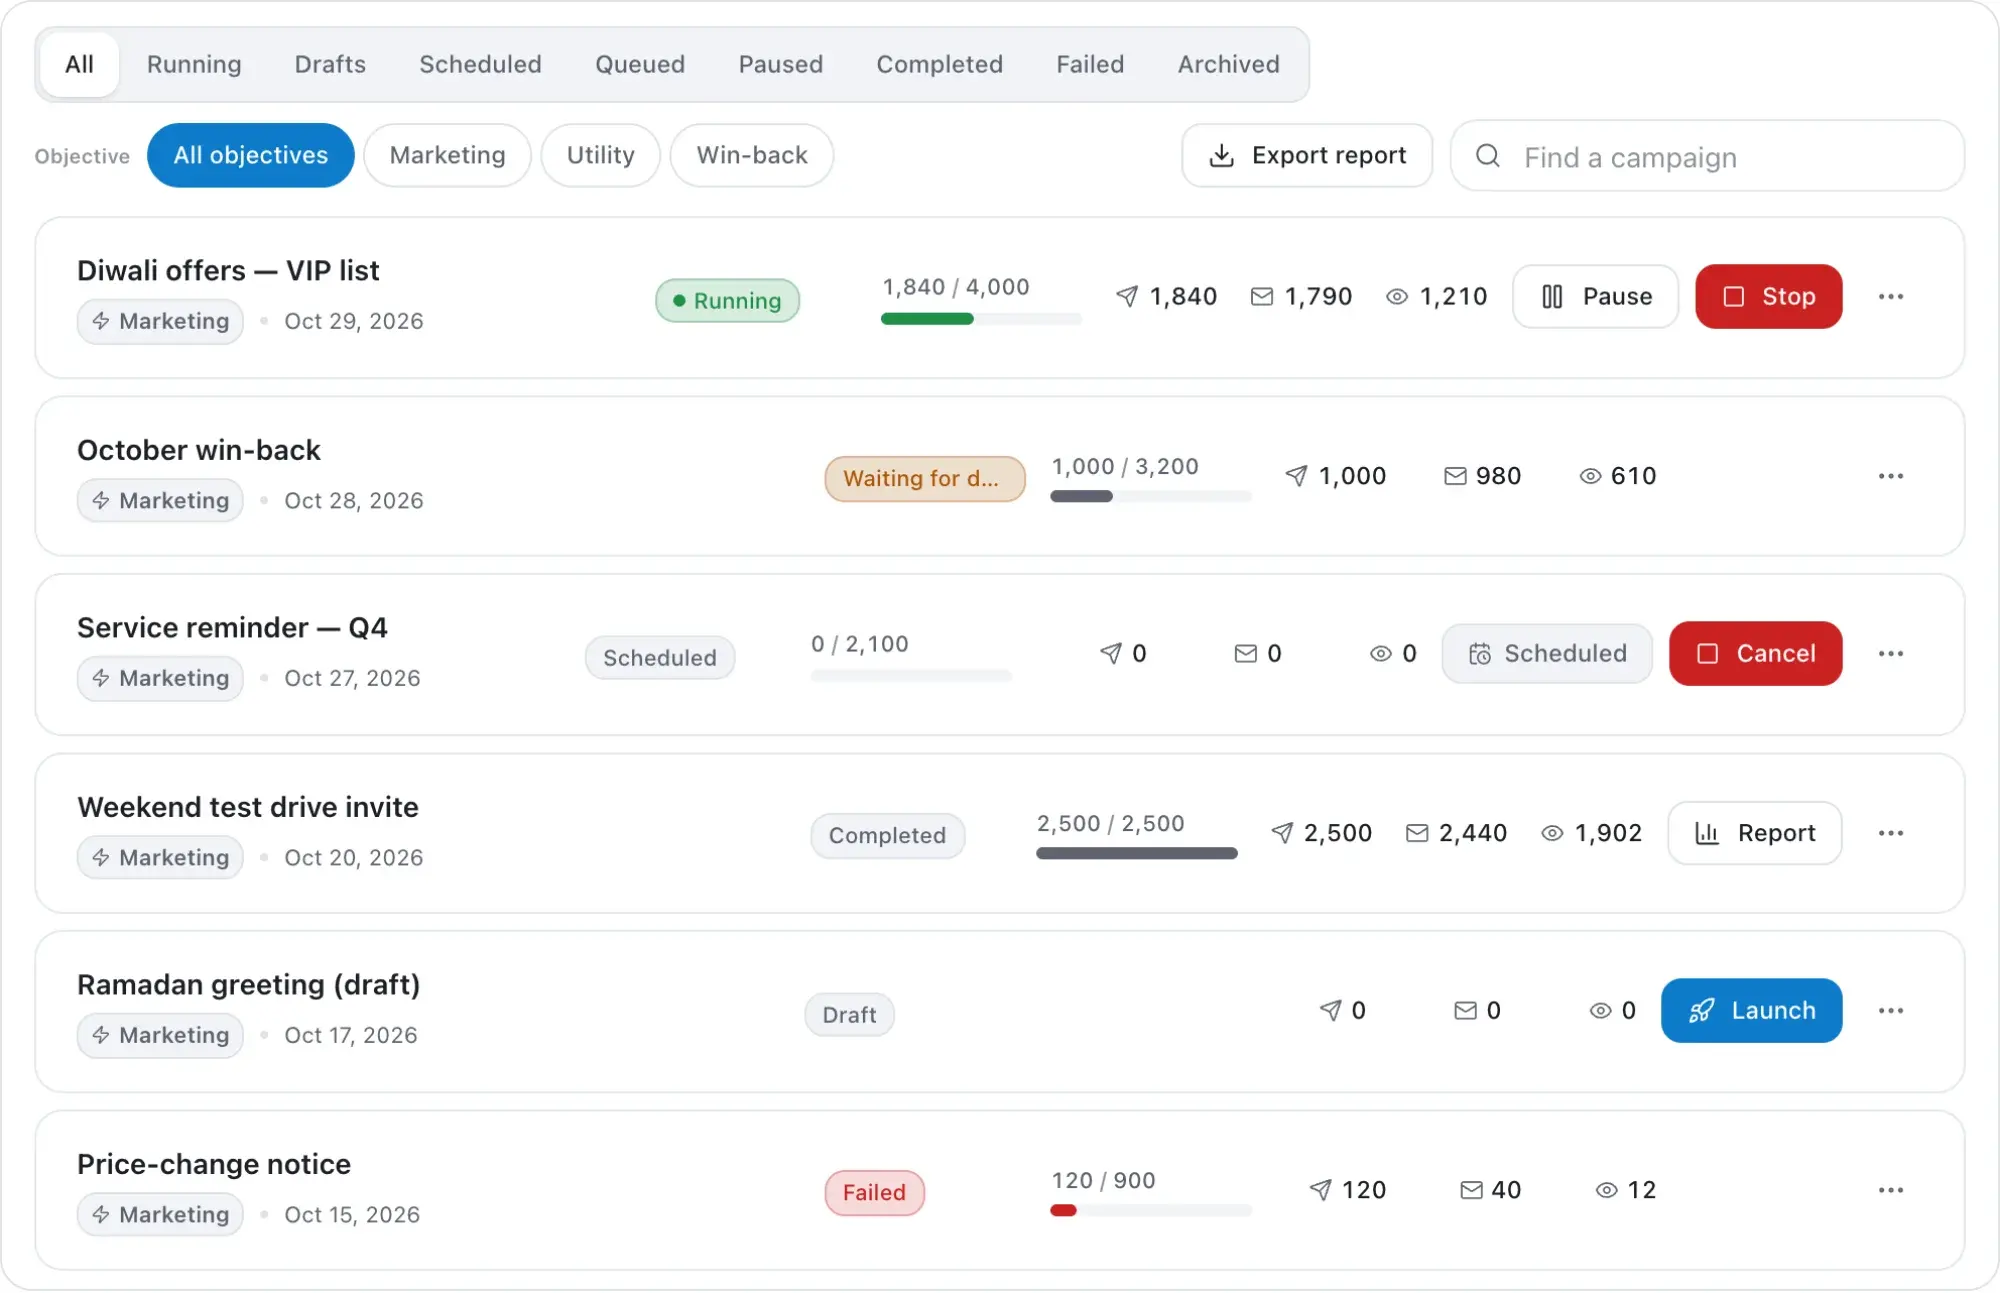The width and height of the screenshot is (2000, 1293).
Task: Open more options for Service reminder Q4
Action: 1890,654
